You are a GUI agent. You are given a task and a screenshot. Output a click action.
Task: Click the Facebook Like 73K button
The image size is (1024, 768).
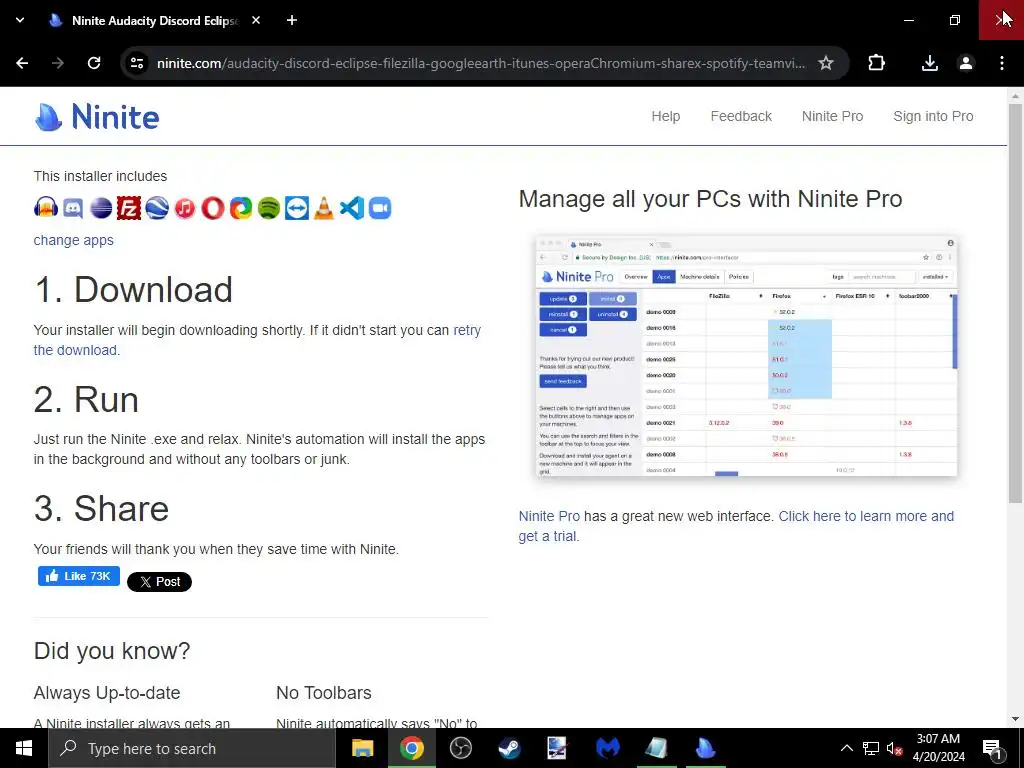78,576
